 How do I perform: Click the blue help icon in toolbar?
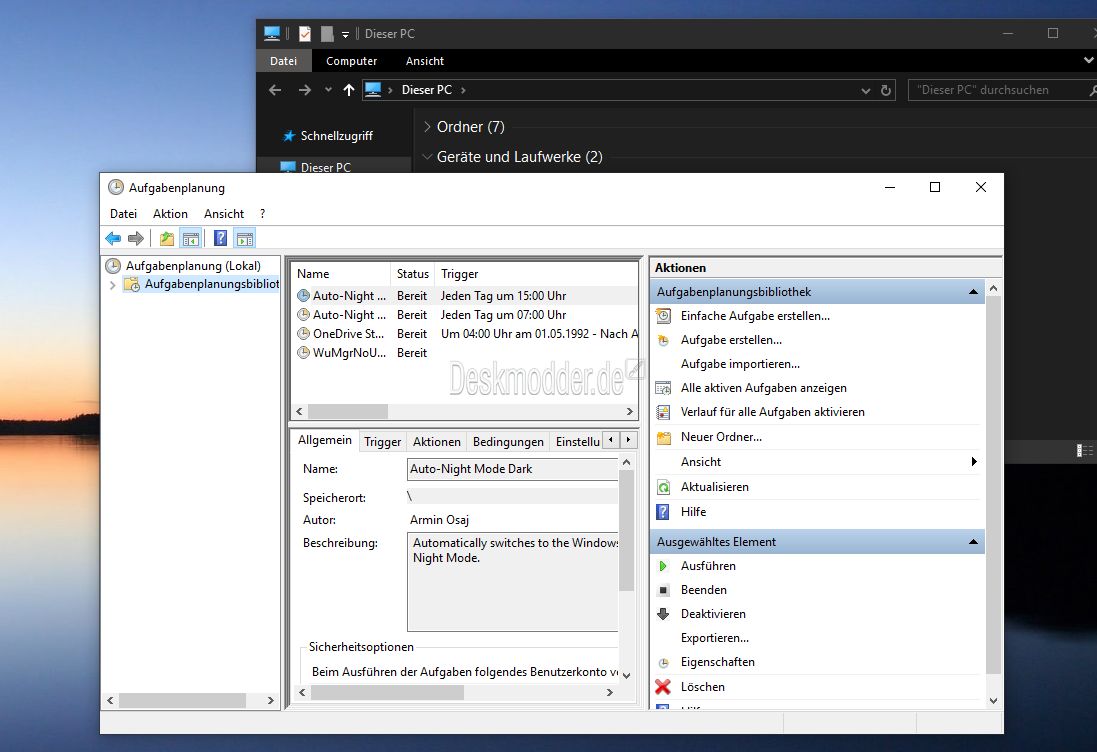(x=220, y=239)
